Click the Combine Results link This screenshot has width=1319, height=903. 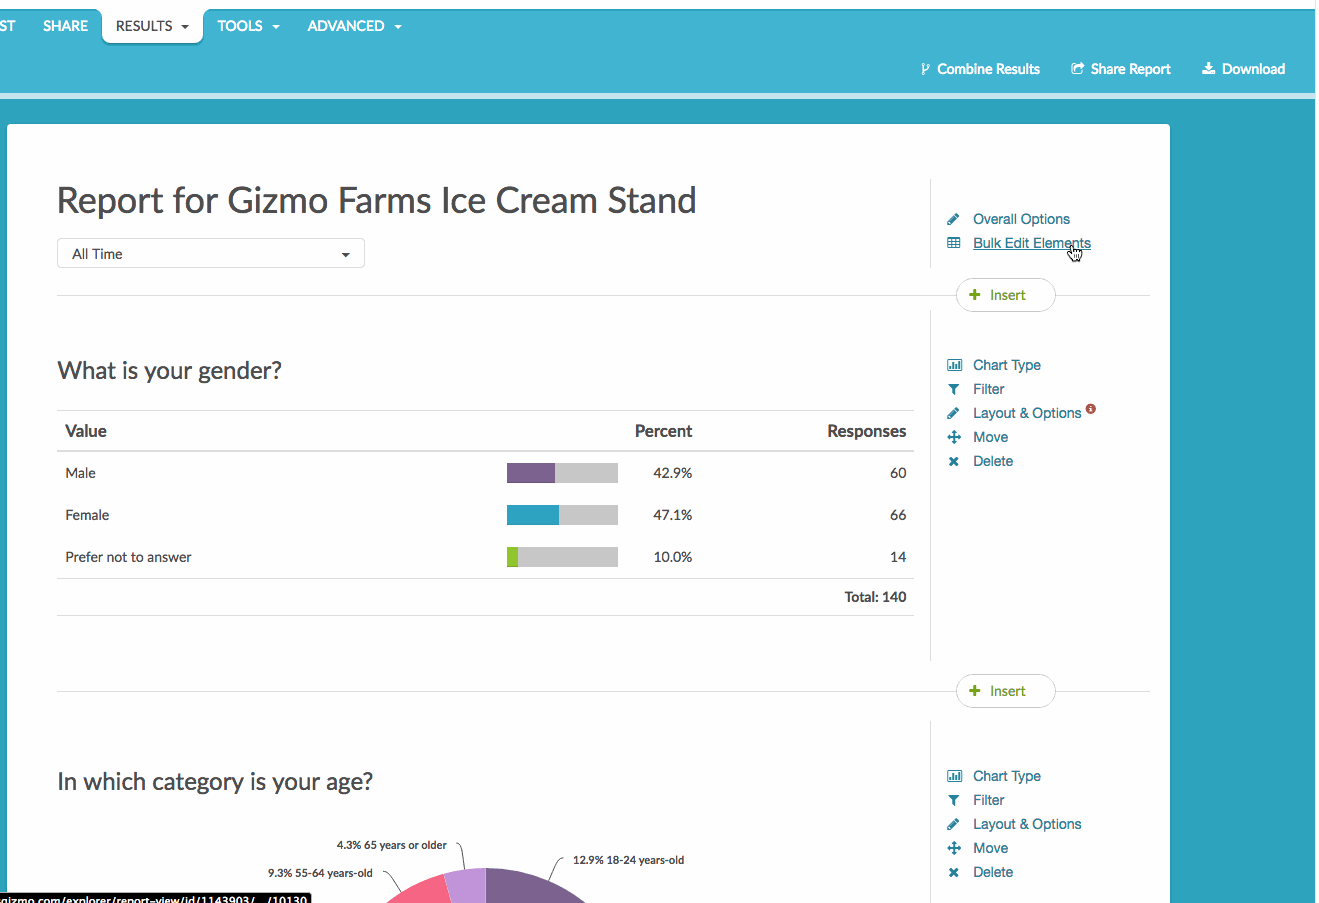(980, 69)
